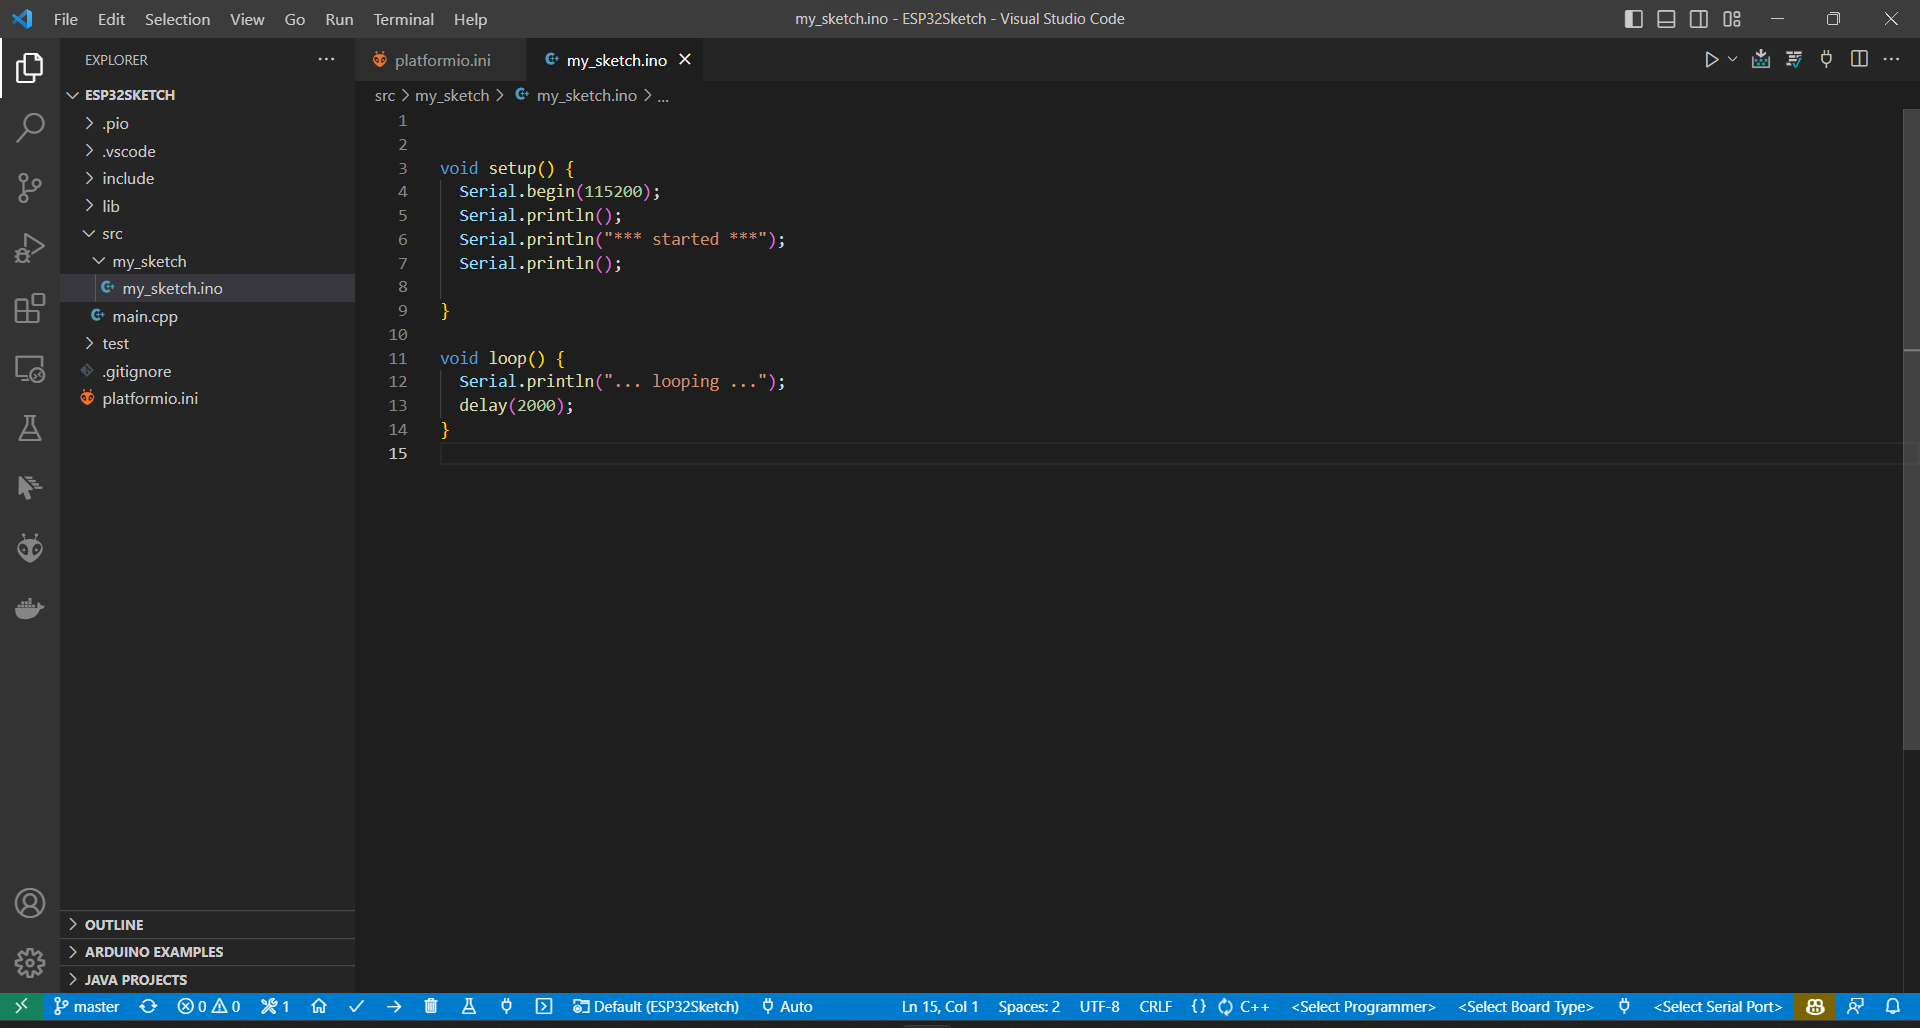This screenshot has height=1028, width=1920.
Task: Click the Arduino Upload icon in editor toolbar
Action: coord(1761,59)
